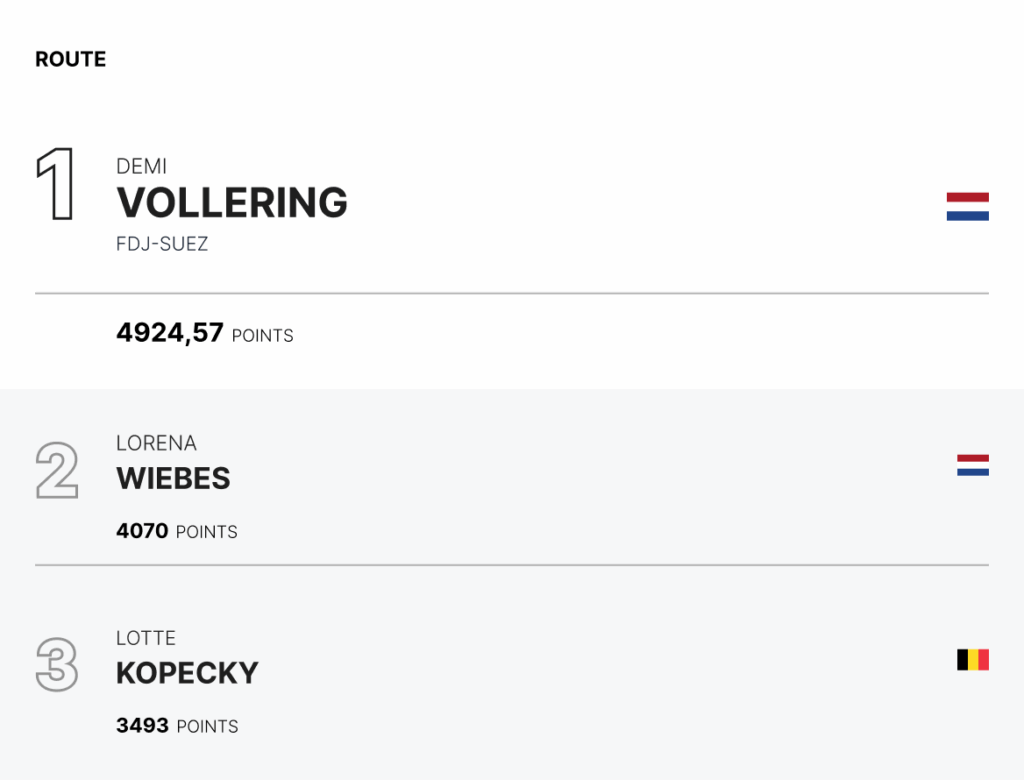Click POINTS label next to 4070

206,532
